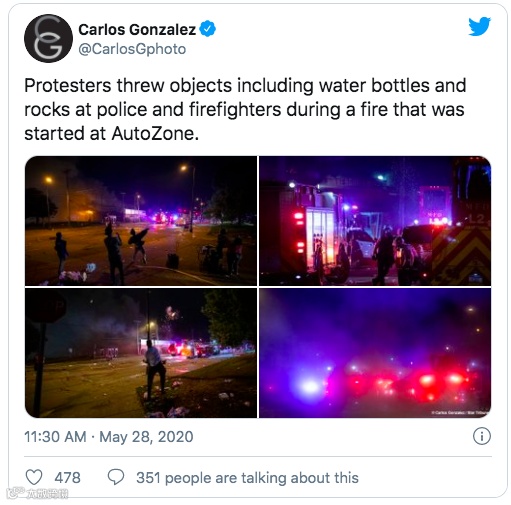This screenshot has width=511, height=505.
Task: Open the @CarlosGphoto handle link
Action: click(x=132, y=49)
